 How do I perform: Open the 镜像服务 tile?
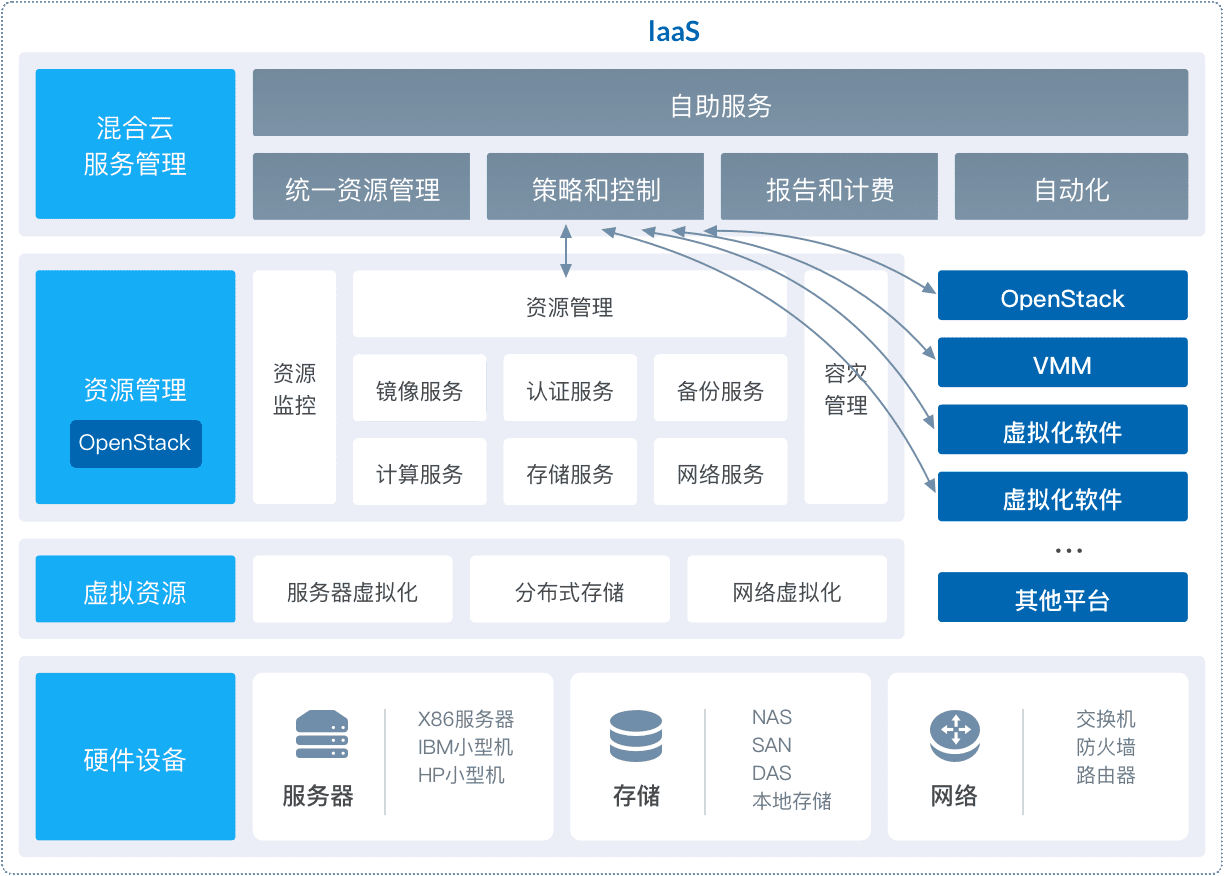tap(419, 389)
